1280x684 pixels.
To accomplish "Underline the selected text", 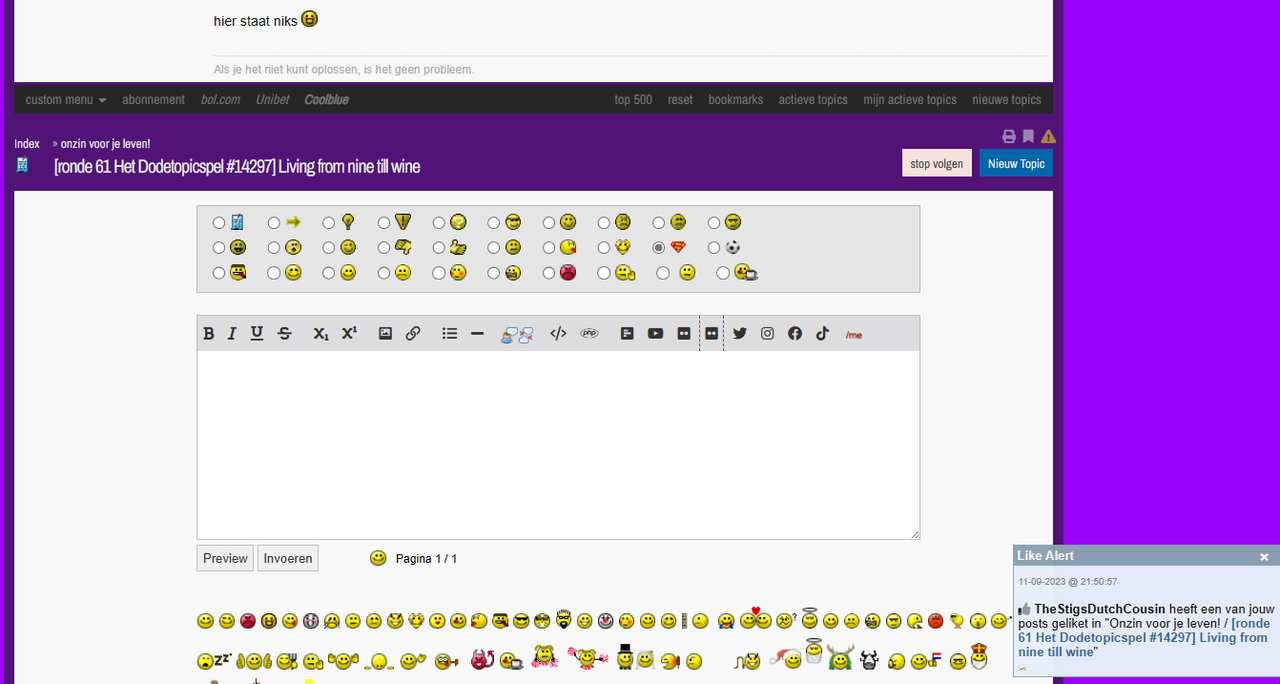I will (257, 334).
